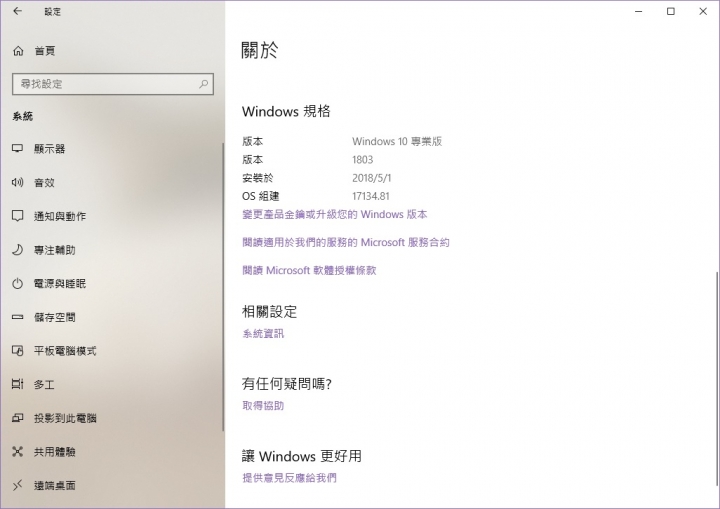Select the OS build value 17134.81
Viewport: 720px width, 509px height.
tap(371, 196)
